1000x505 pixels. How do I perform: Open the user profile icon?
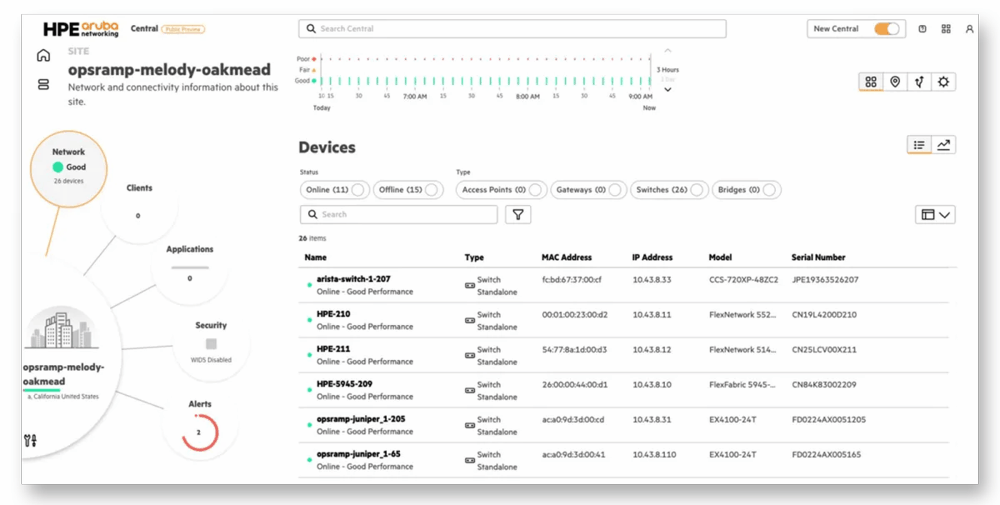point(969,29)
